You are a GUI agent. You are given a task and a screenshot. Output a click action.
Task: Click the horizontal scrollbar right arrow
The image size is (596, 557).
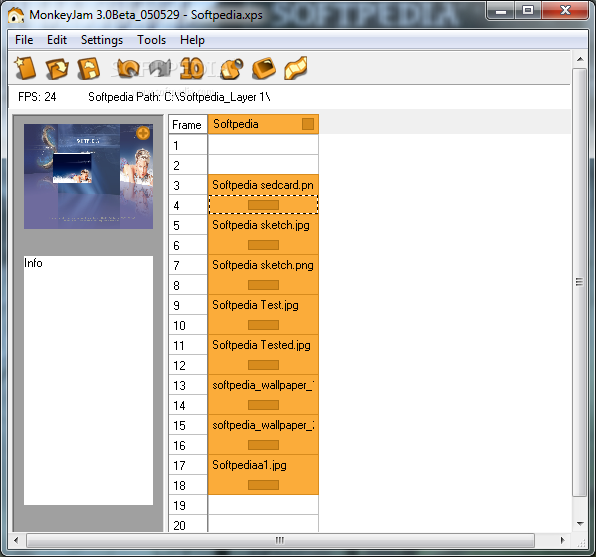point(562,540)
